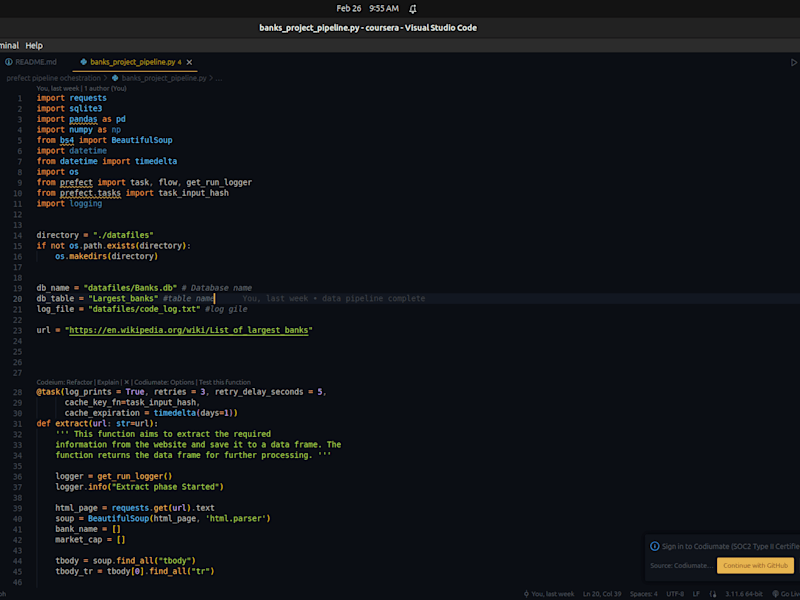Select Python interpreter 3.11.6 64-bit

(744, 594)
